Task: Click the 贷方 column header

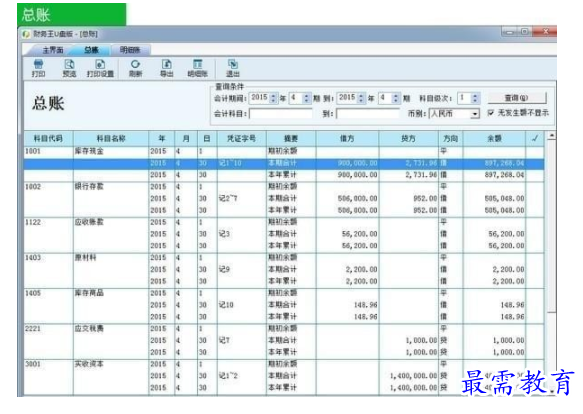Action: coord(408,139)
